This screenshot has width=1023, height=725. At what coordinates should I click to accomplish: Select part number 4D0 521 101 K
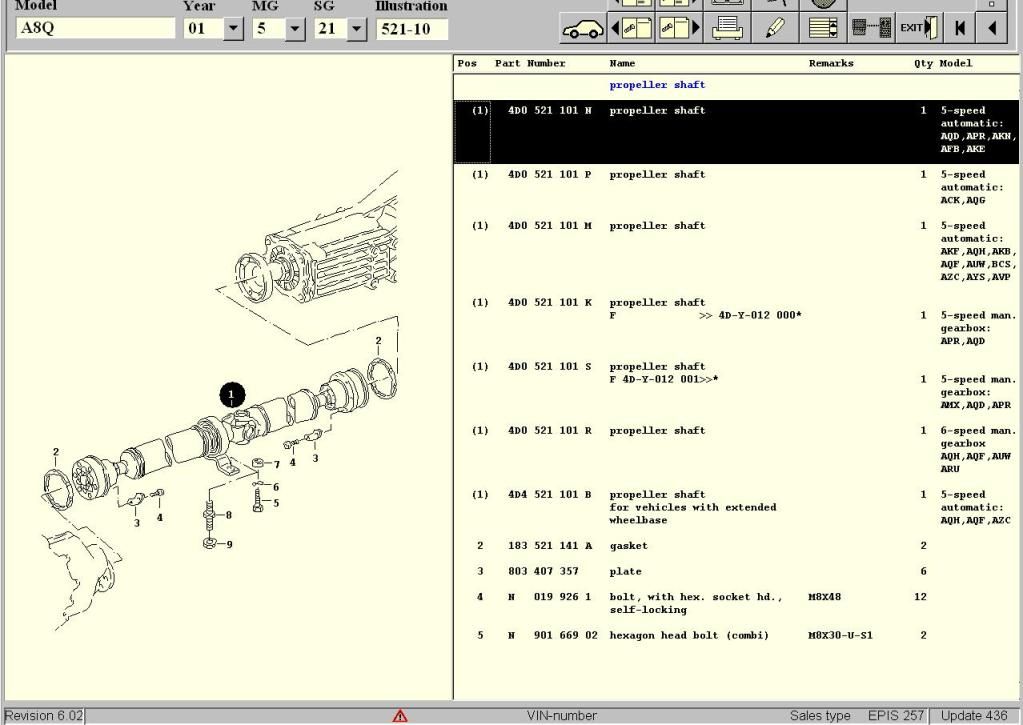(549, 303)
